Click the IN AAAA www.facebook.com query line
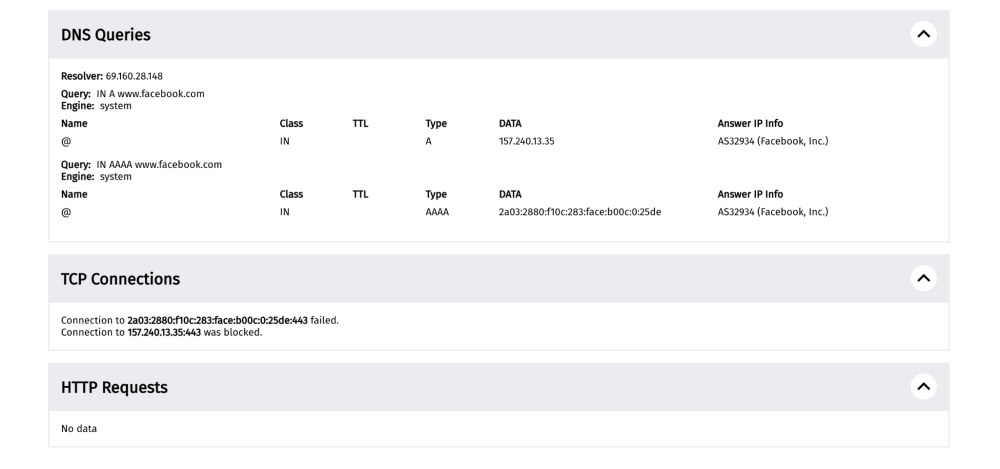The height and width of the screenshot is (469, 1000). 158,164
